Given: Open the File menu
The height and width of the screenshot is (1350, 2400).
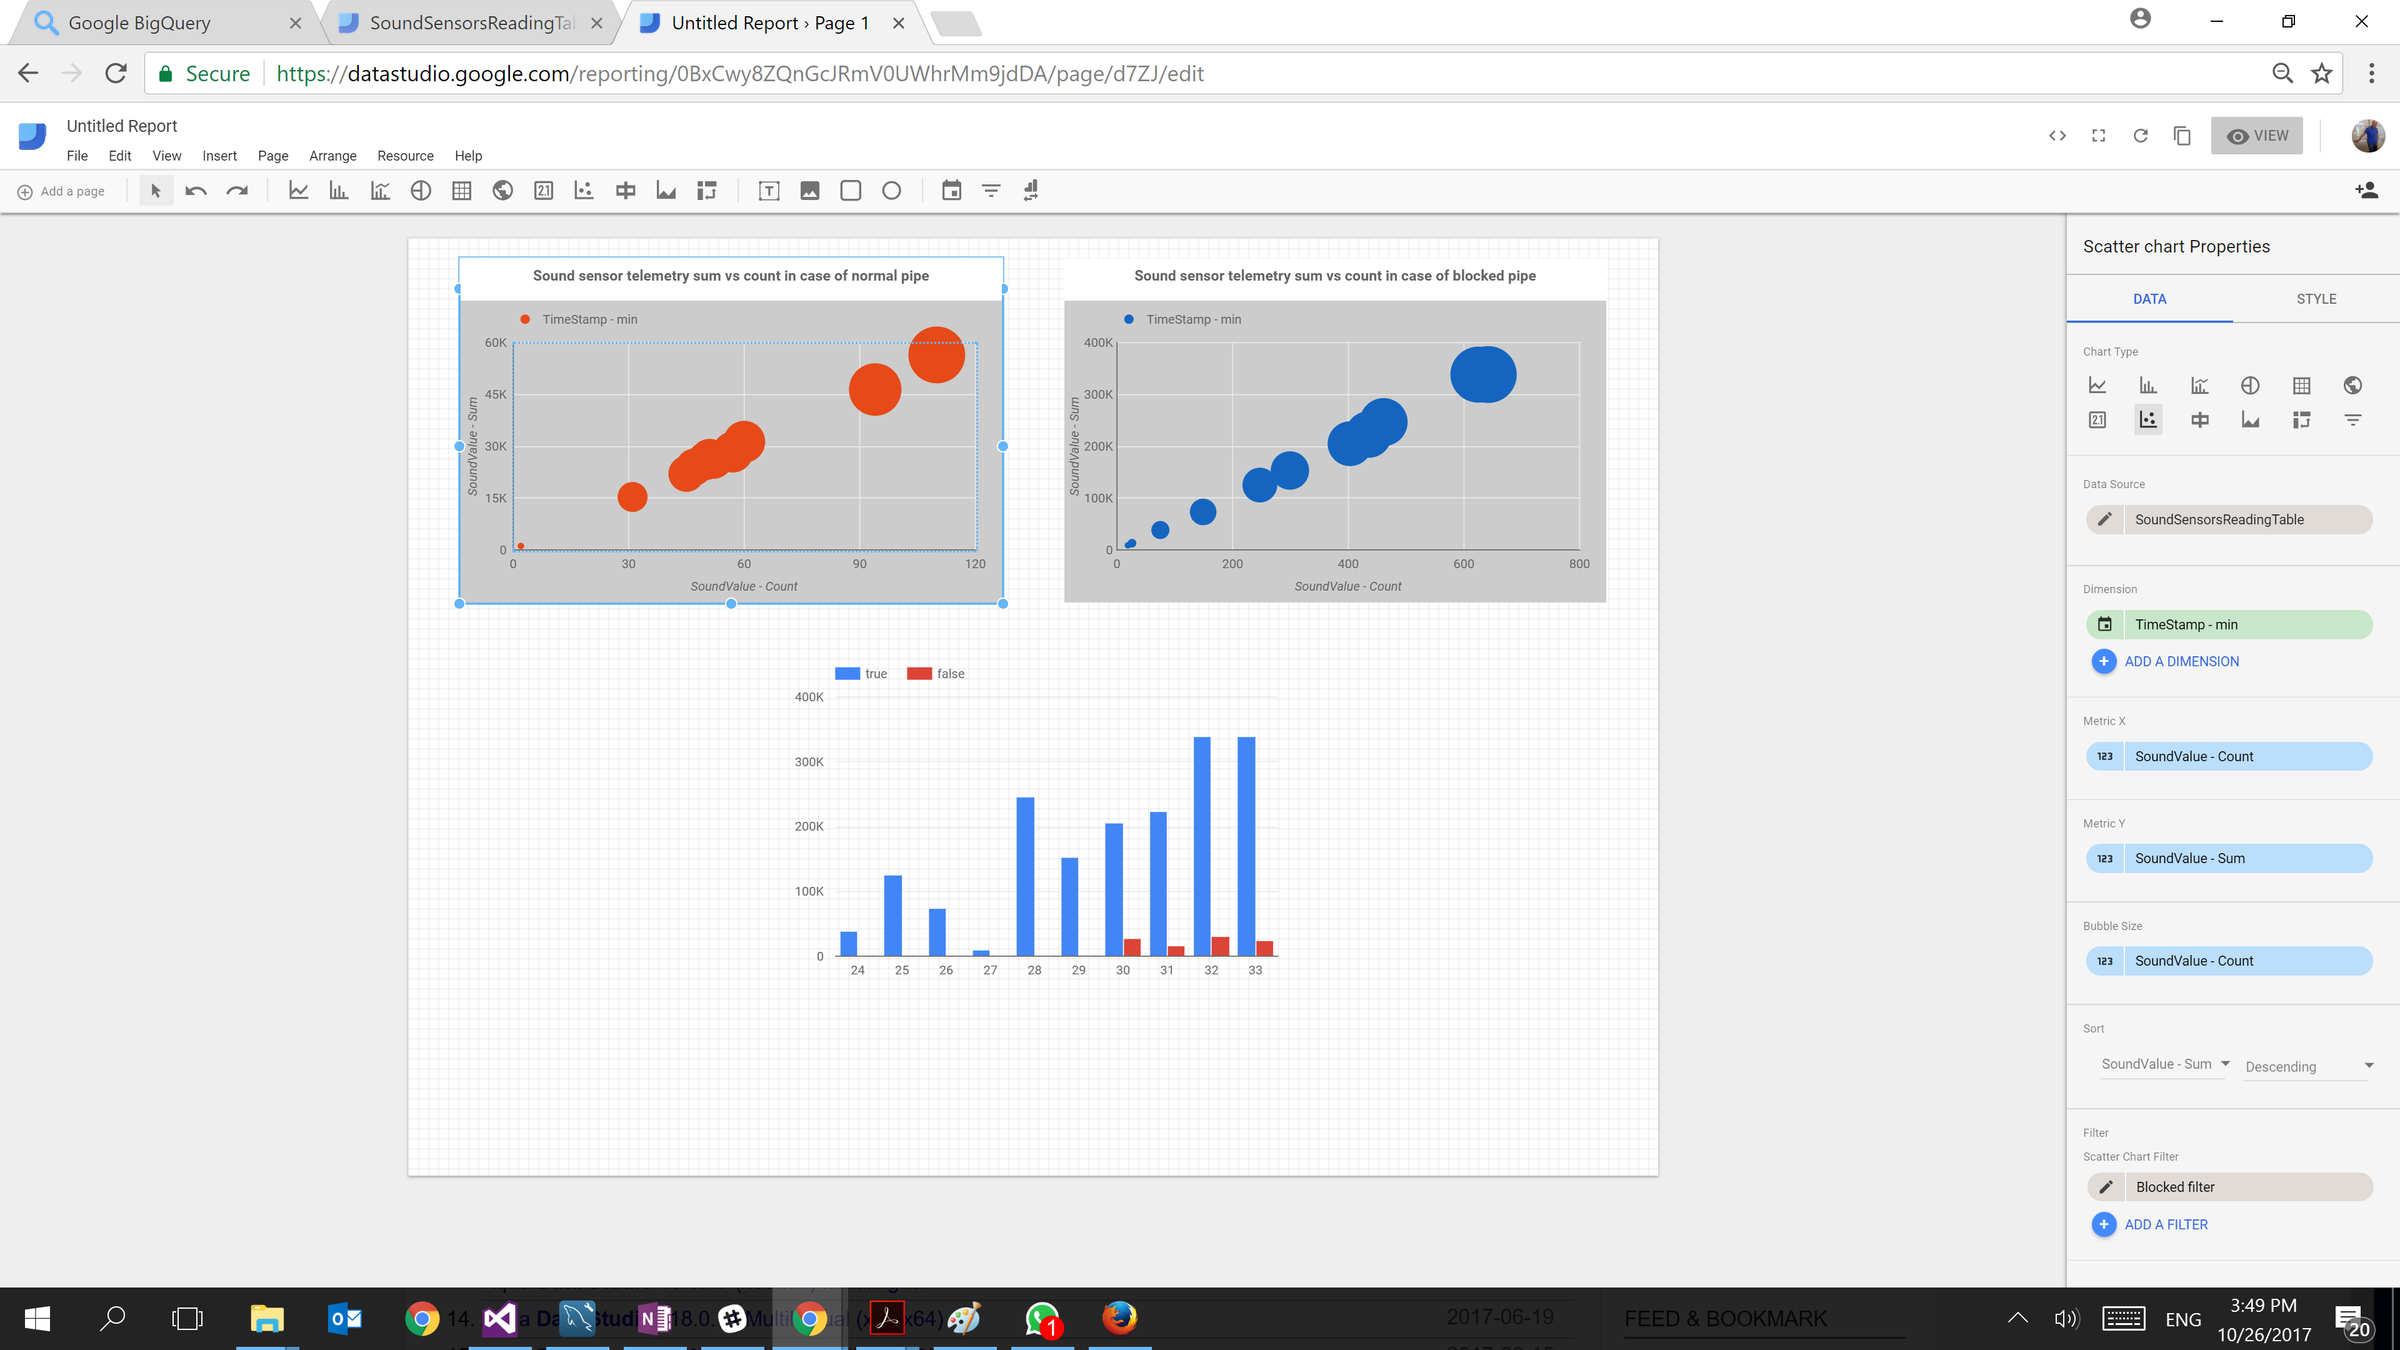Looking at the screenshot, I should click(x=77, y=156).
